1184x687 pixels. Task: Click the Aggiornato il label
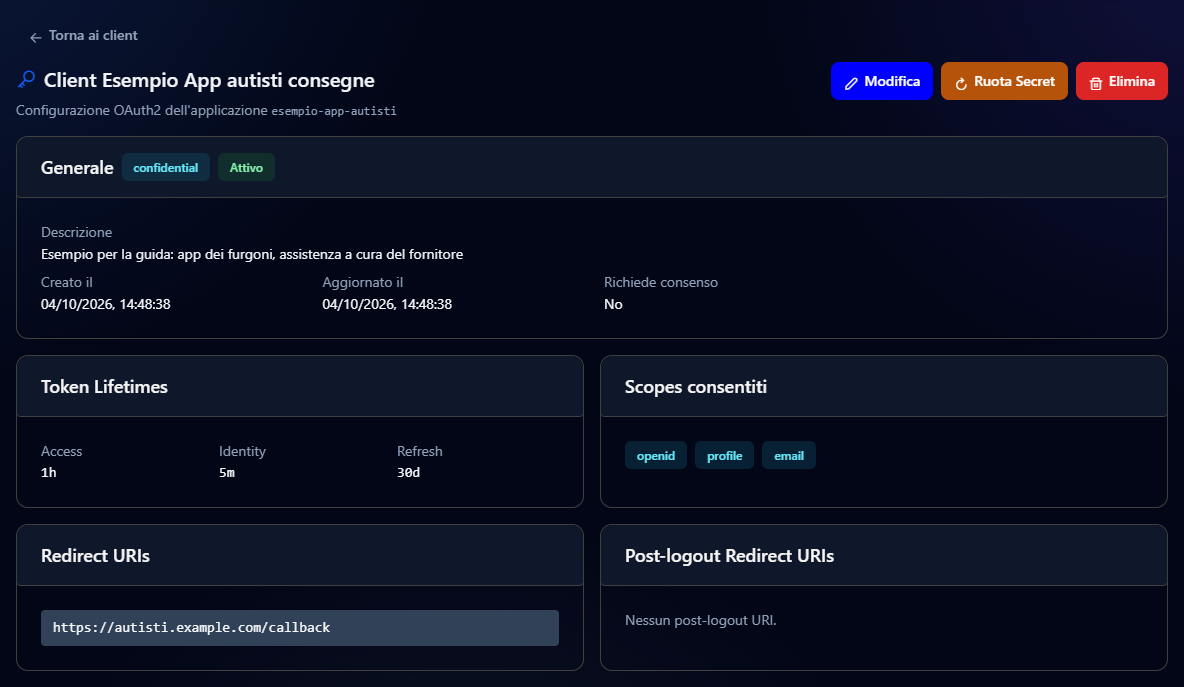coord(362,282)
